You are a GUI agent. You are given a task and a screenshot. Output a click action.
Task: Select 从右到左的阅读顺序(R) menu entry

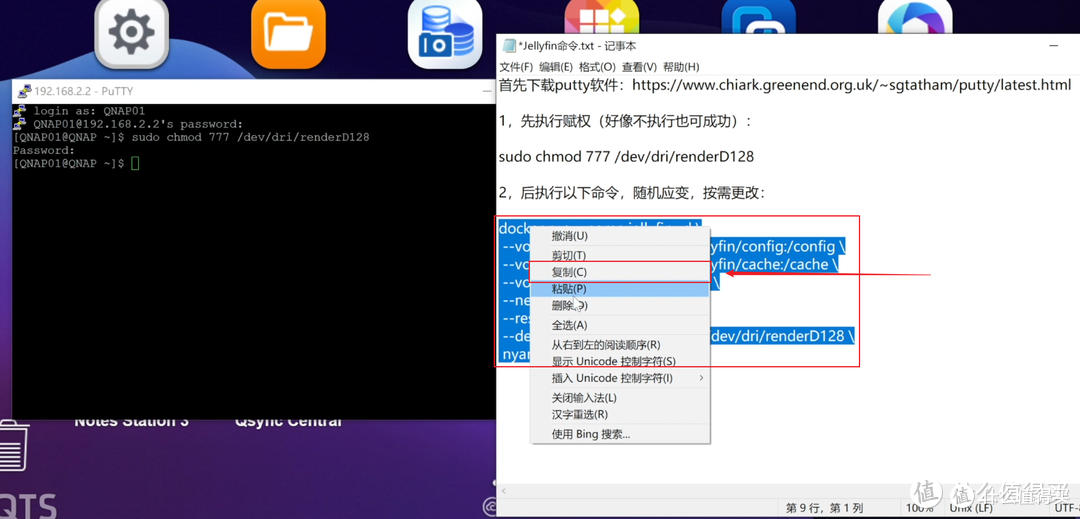620,344
